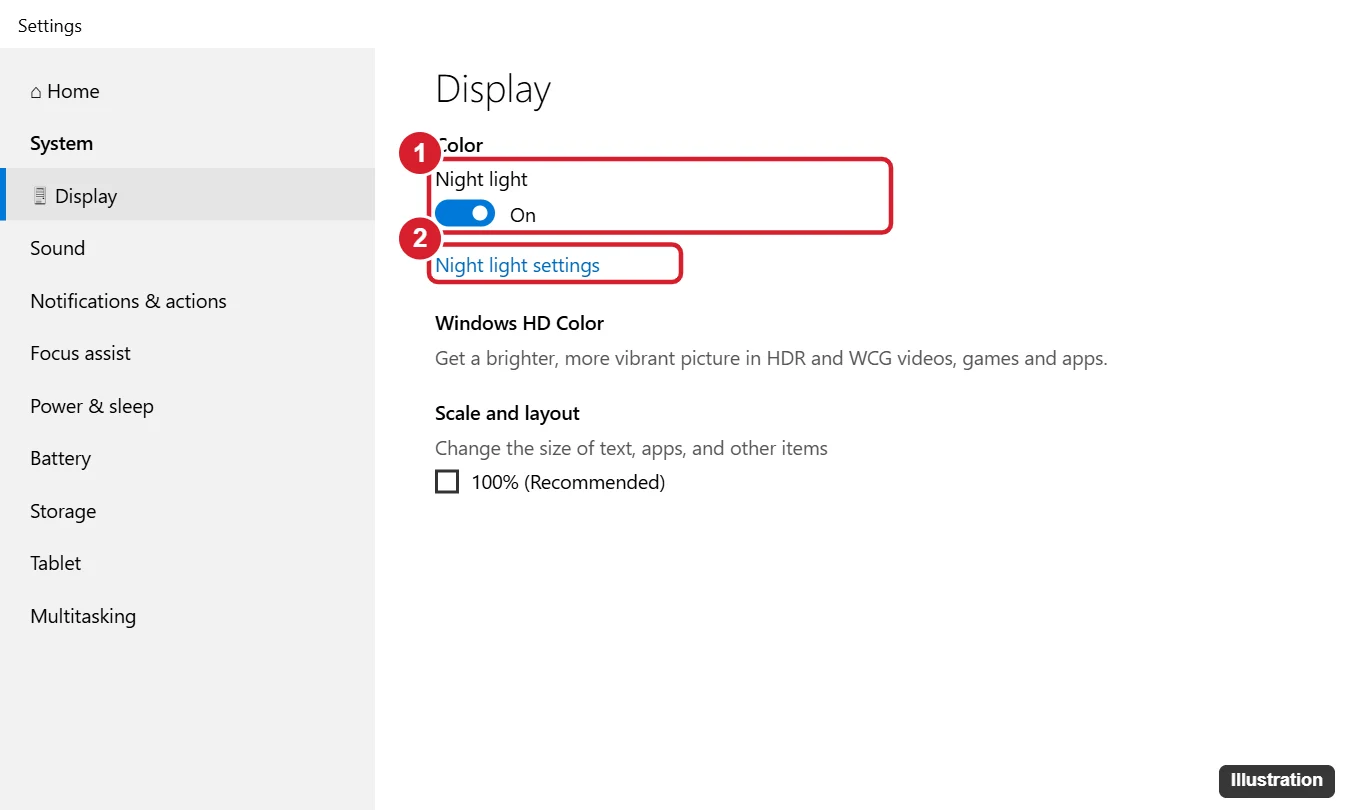
Task: Click the Windows HD Color heading
Action: click(519, 323)
